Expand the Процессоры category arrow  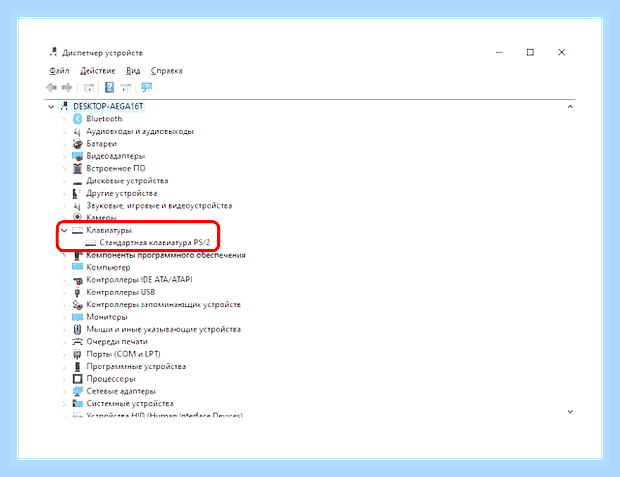(64, 379)
